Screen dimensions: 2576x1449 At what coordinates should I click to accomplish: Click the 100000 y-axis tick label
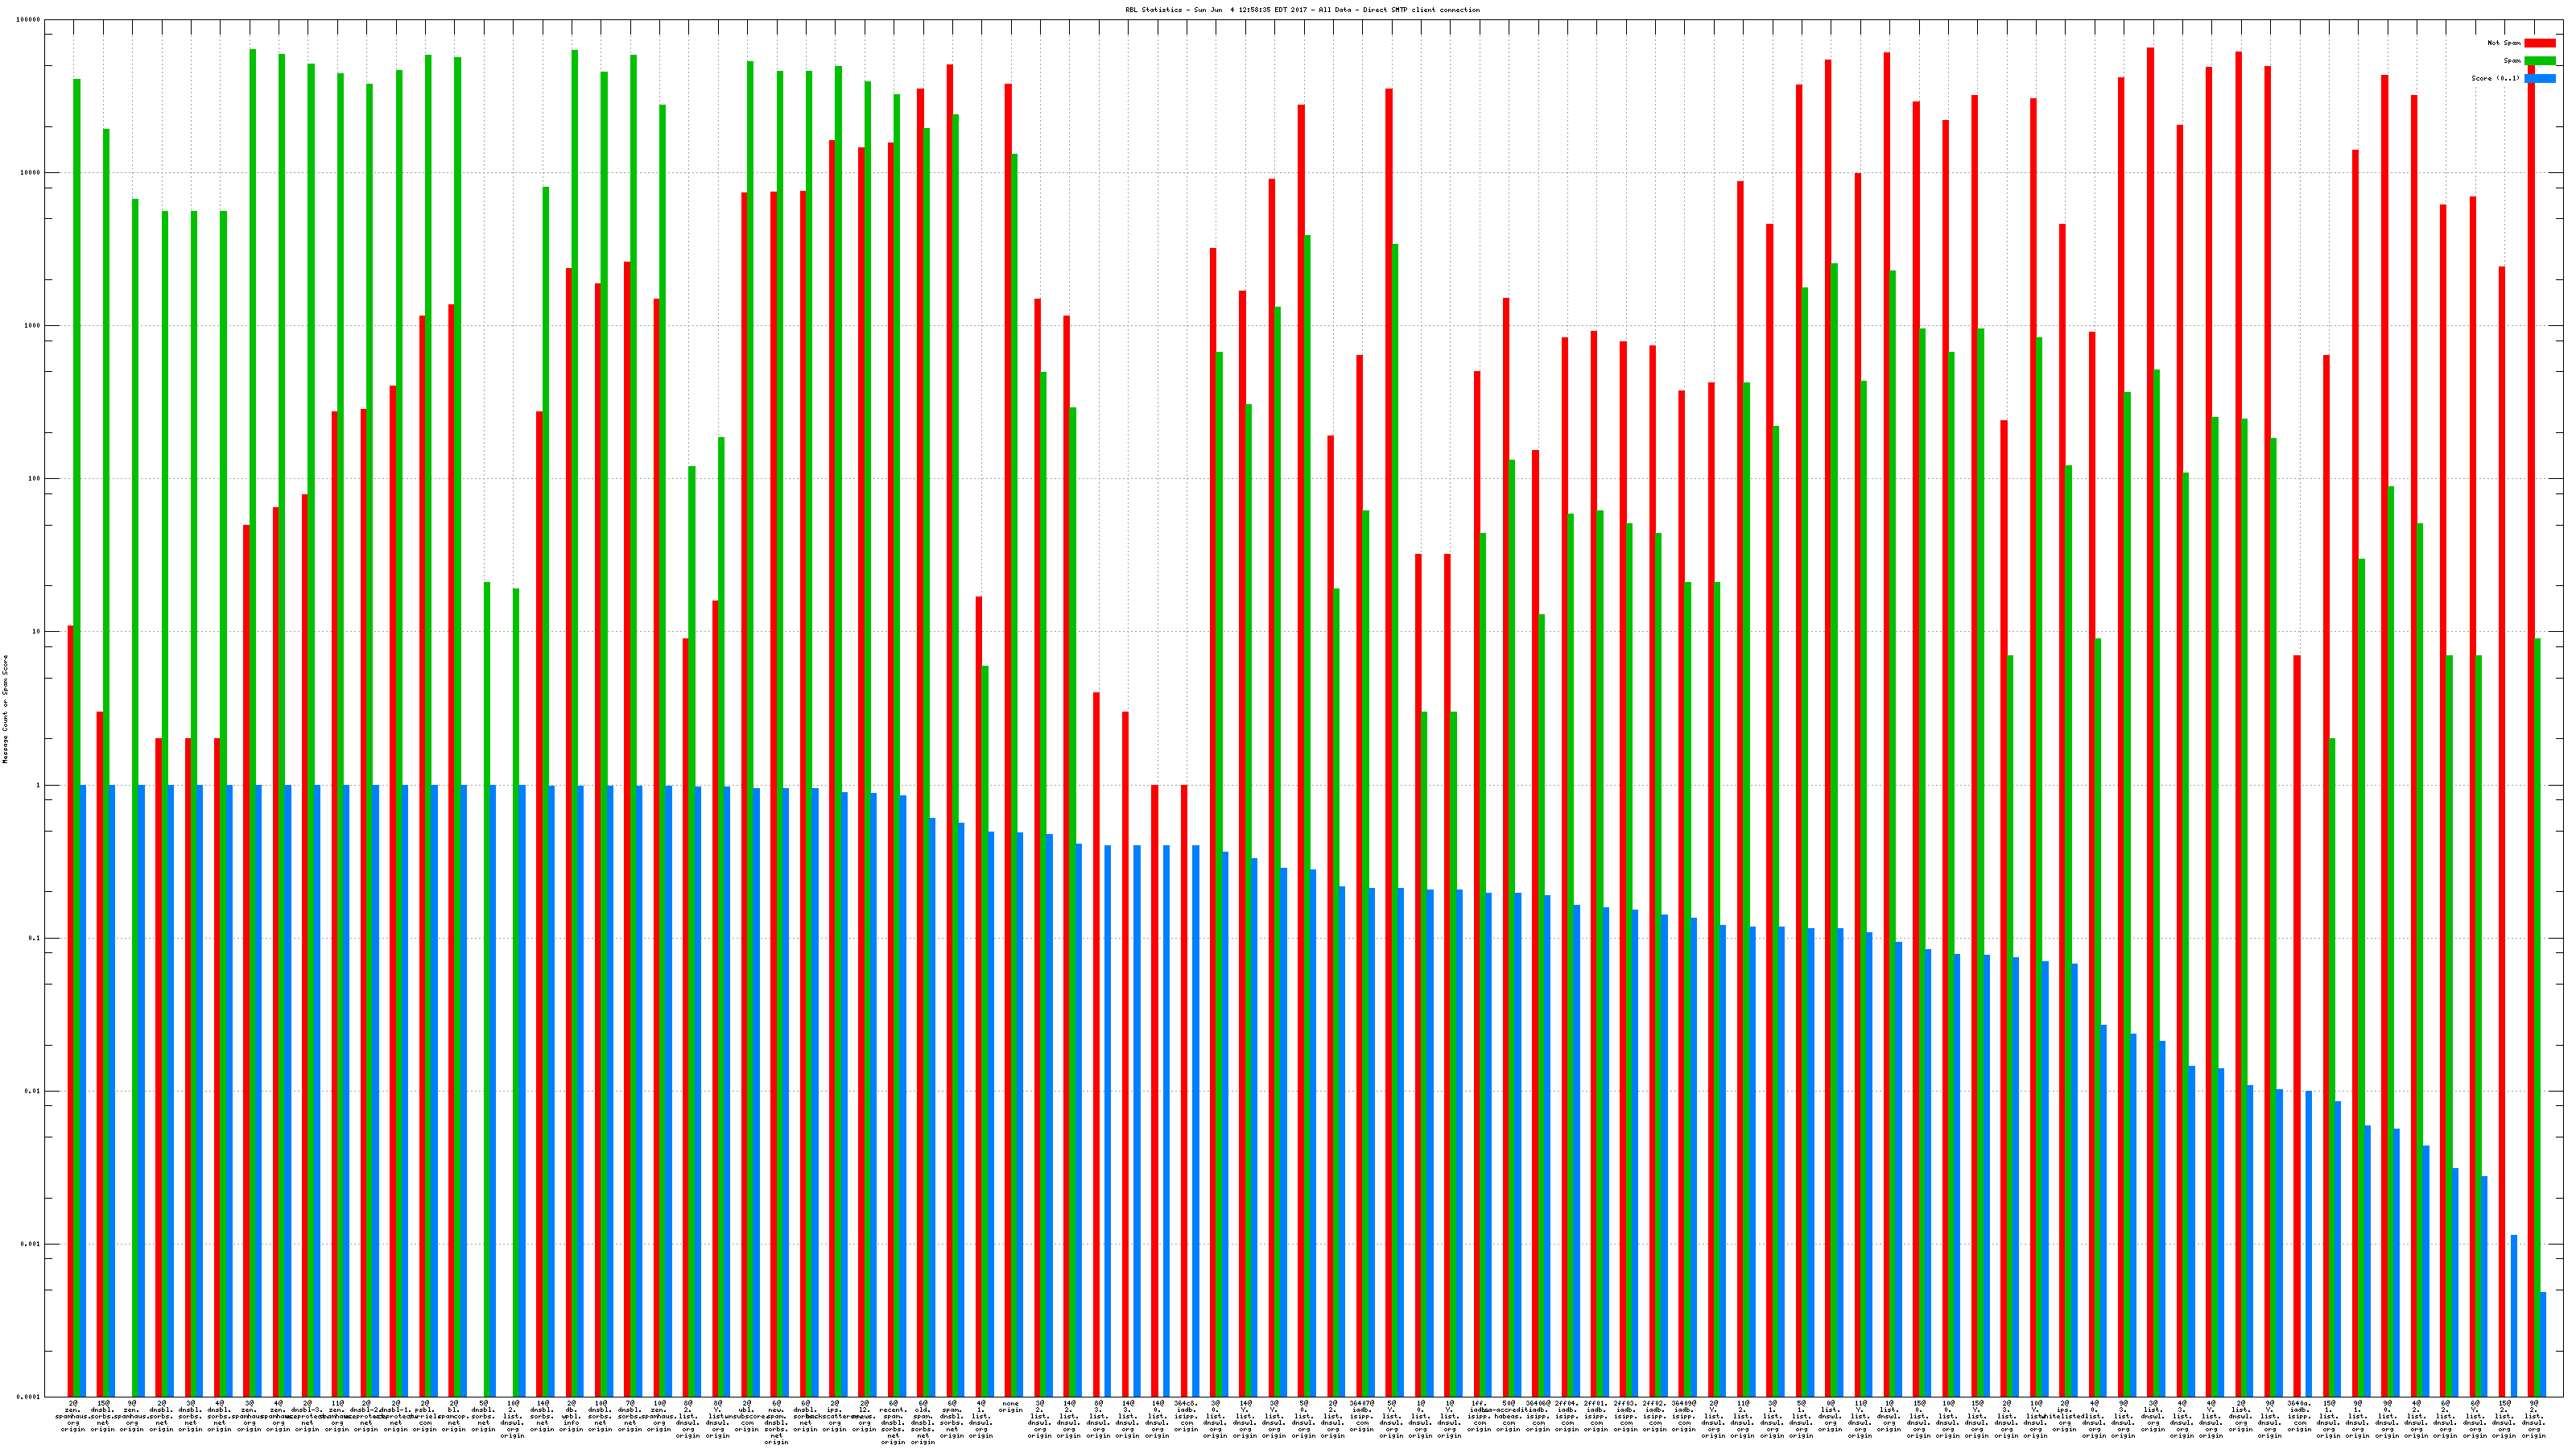30,20
